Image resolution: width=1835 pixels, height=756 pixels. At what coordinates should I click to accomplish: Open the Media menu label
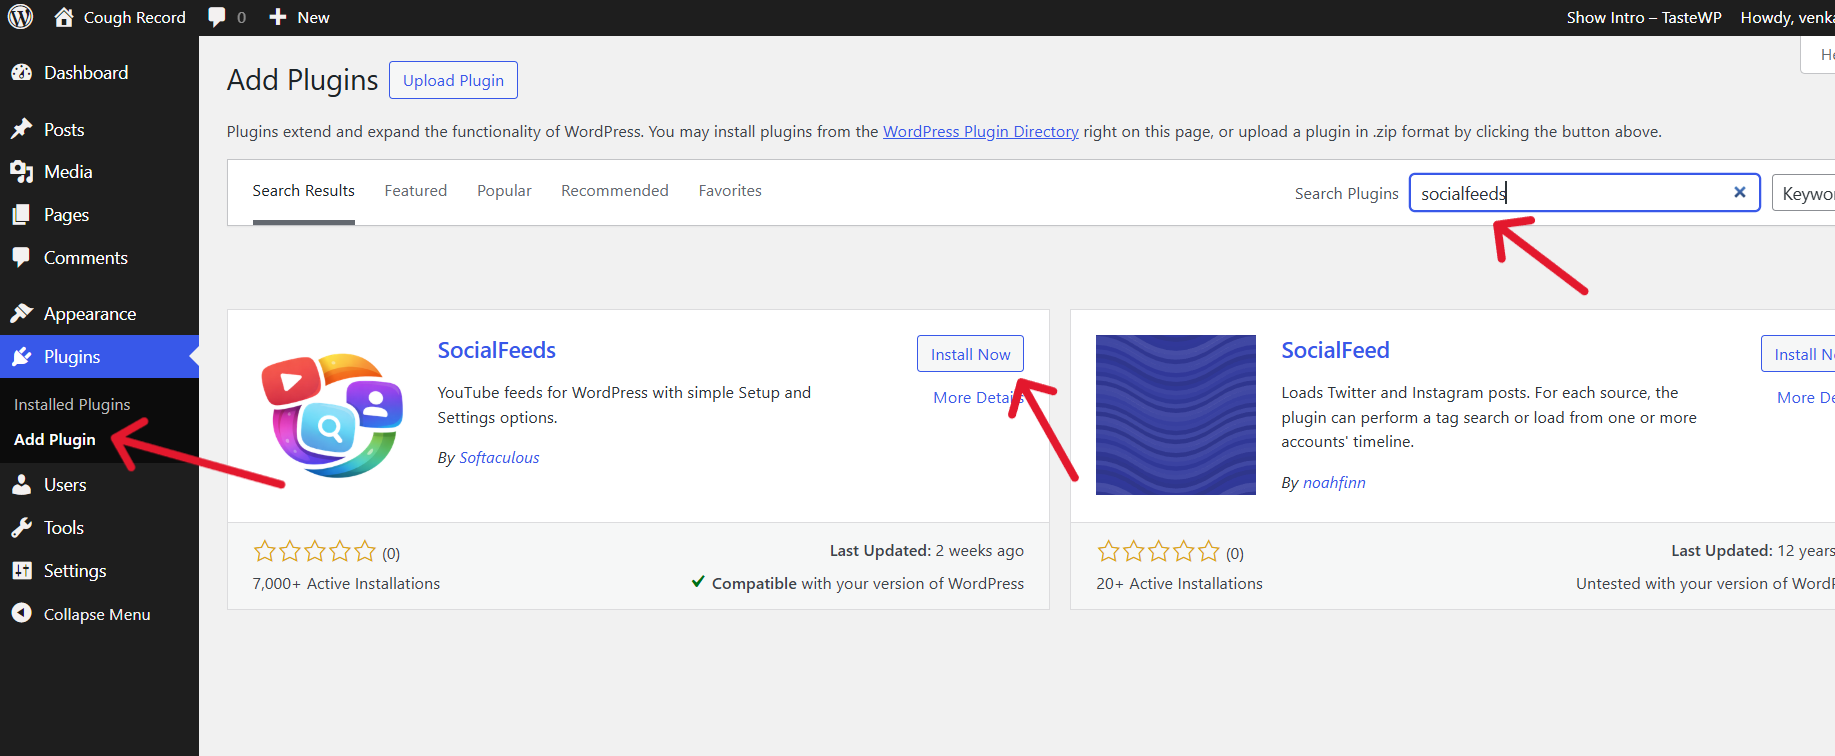(68, 172)
